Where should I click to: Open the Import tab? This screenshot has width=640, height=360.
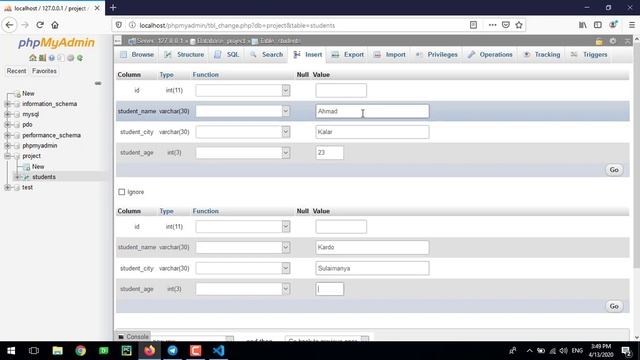(389, 54)
